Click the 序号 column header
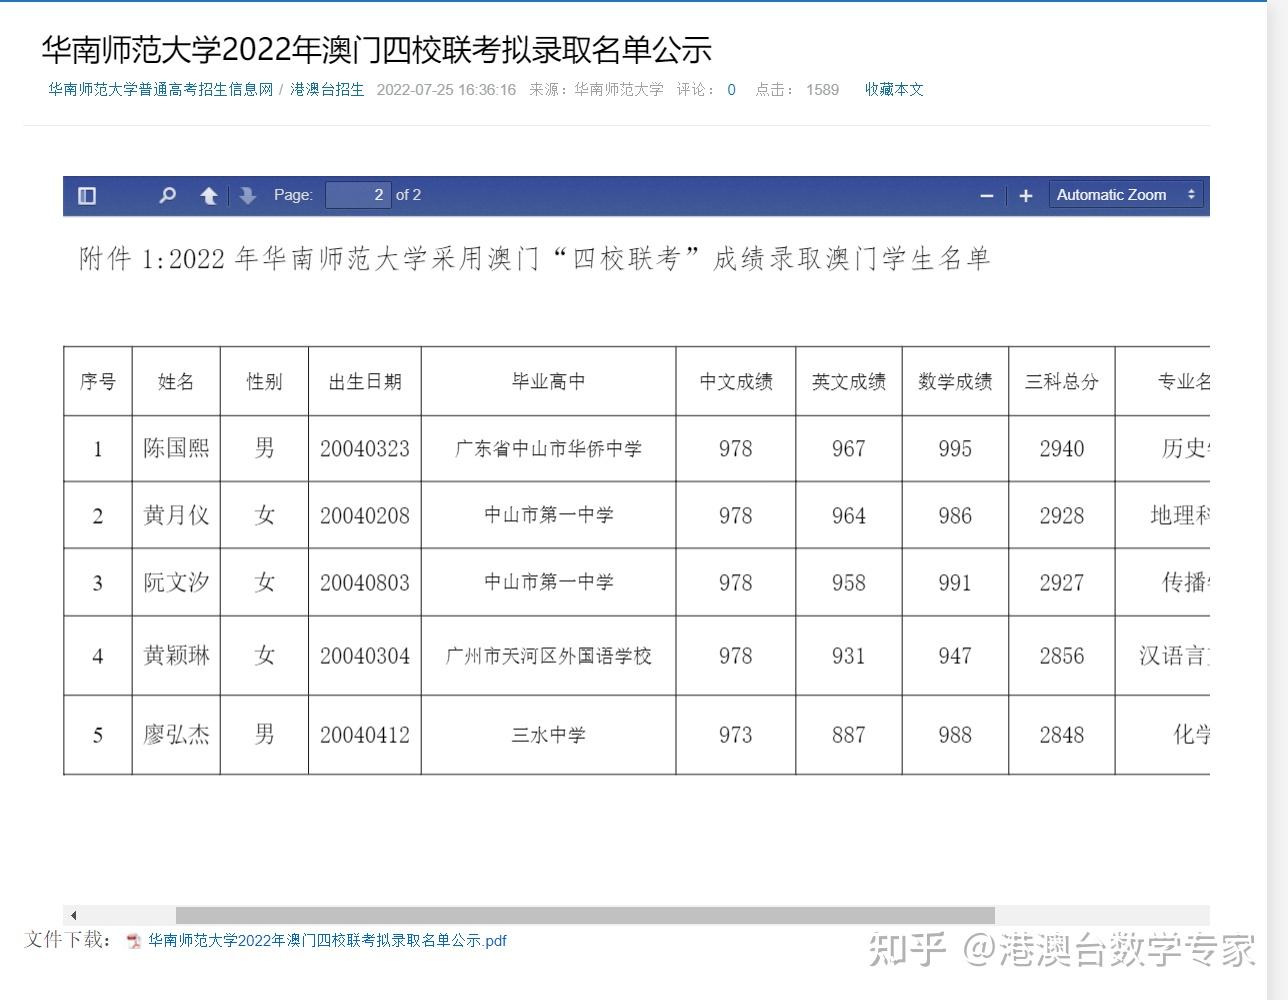Viewport: 1288px width, 1000px height. coord(98,381)
